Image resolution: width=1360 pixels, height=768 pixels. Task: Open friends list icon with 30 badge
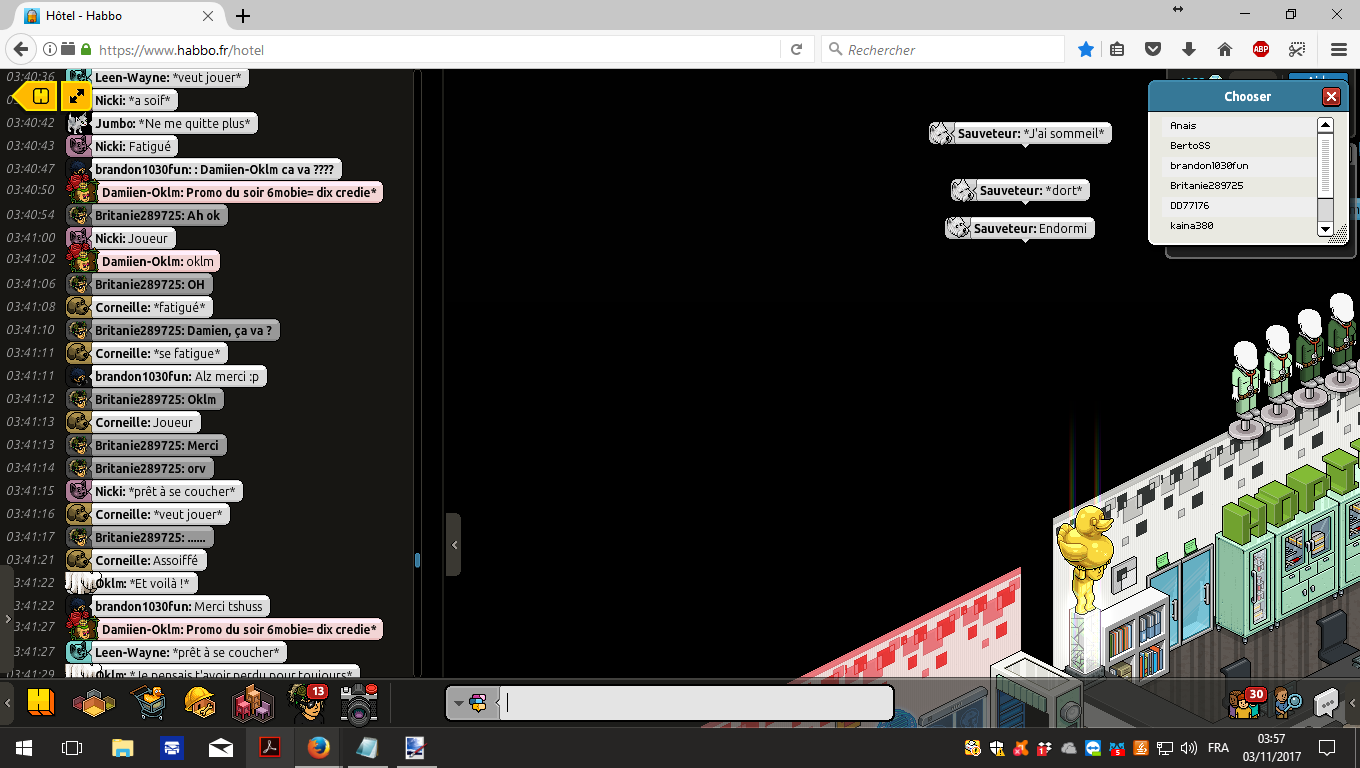pos(1245,703)
